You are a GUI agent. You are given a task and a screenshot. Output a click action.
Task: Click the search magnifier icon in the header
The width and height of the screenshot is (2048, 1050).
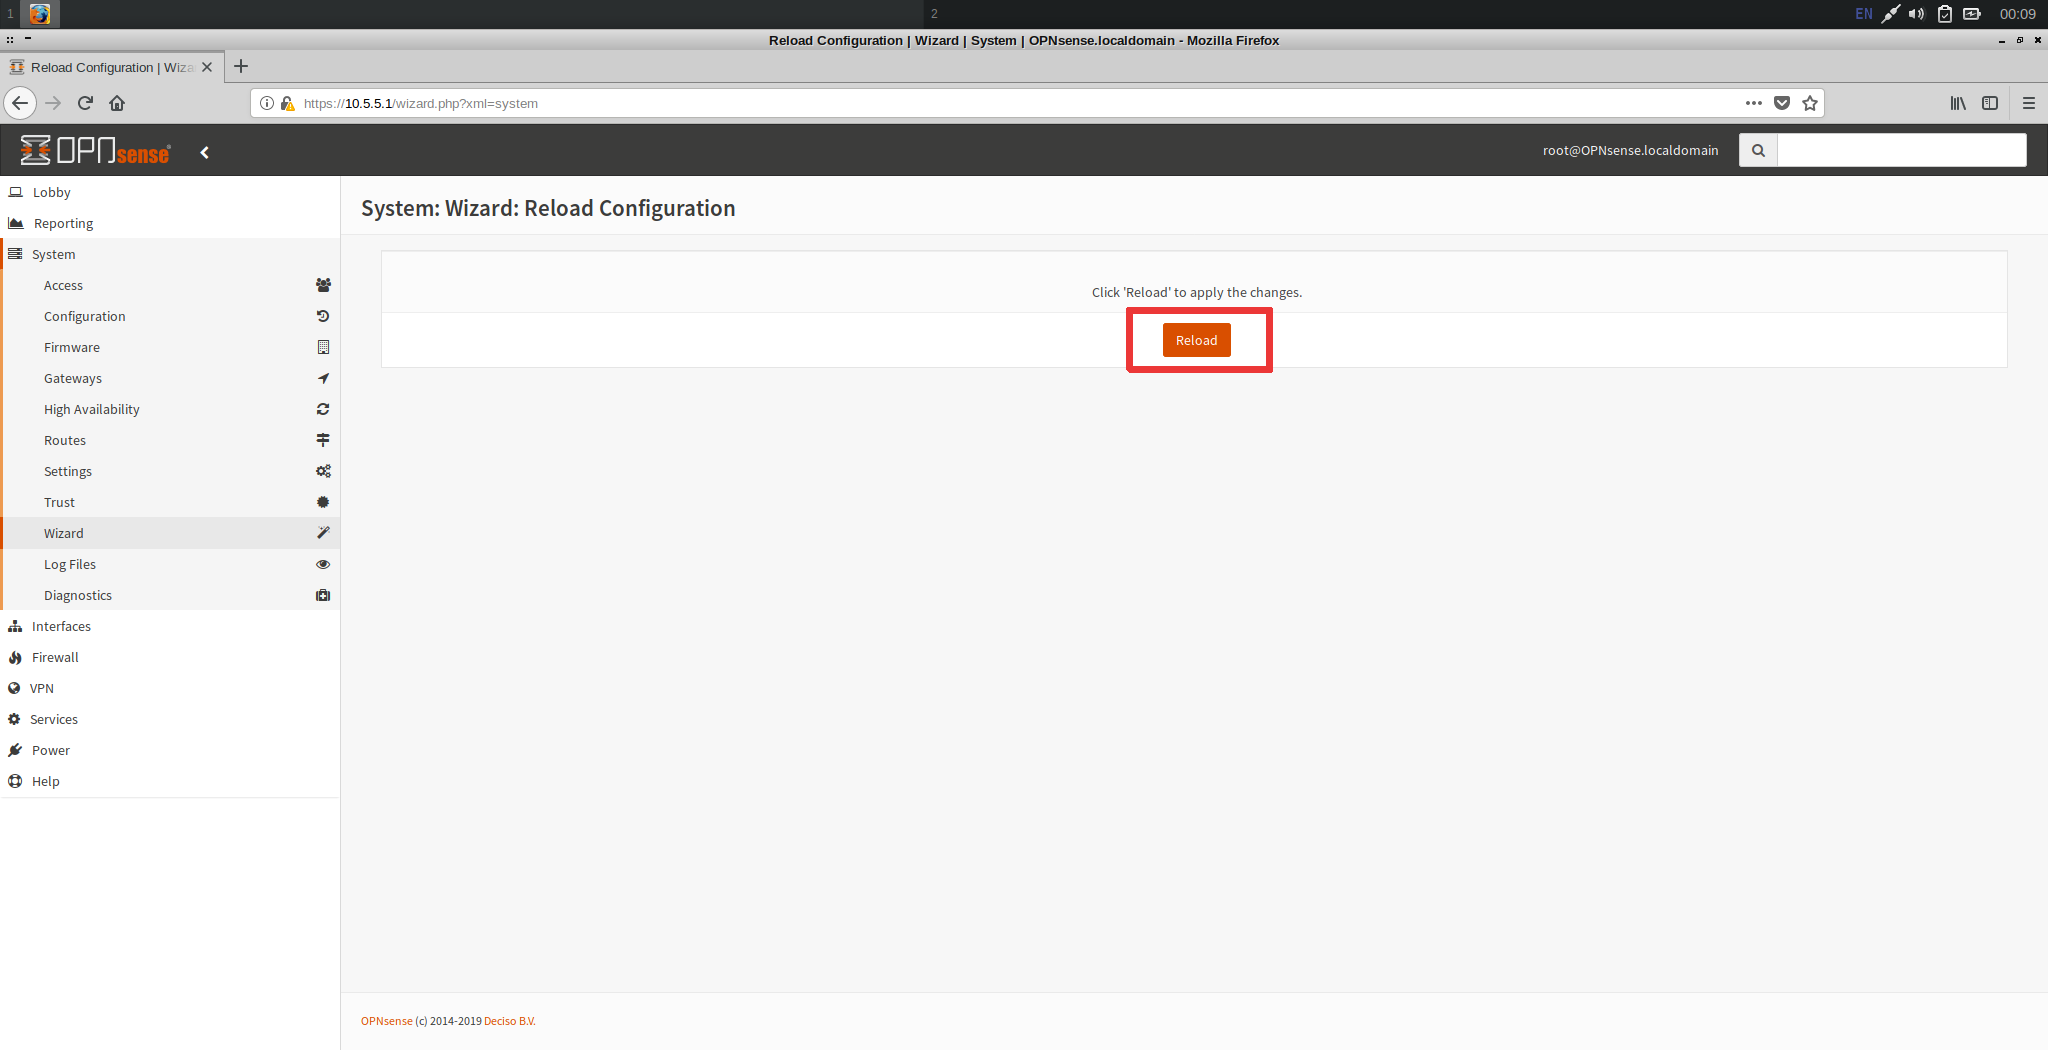(1758, 150)
